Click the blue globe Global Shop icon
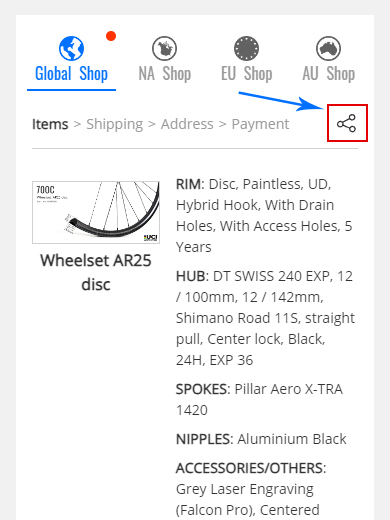Image resolution: width=390 pixels, height=520 pixels. [x=71, y=48]
